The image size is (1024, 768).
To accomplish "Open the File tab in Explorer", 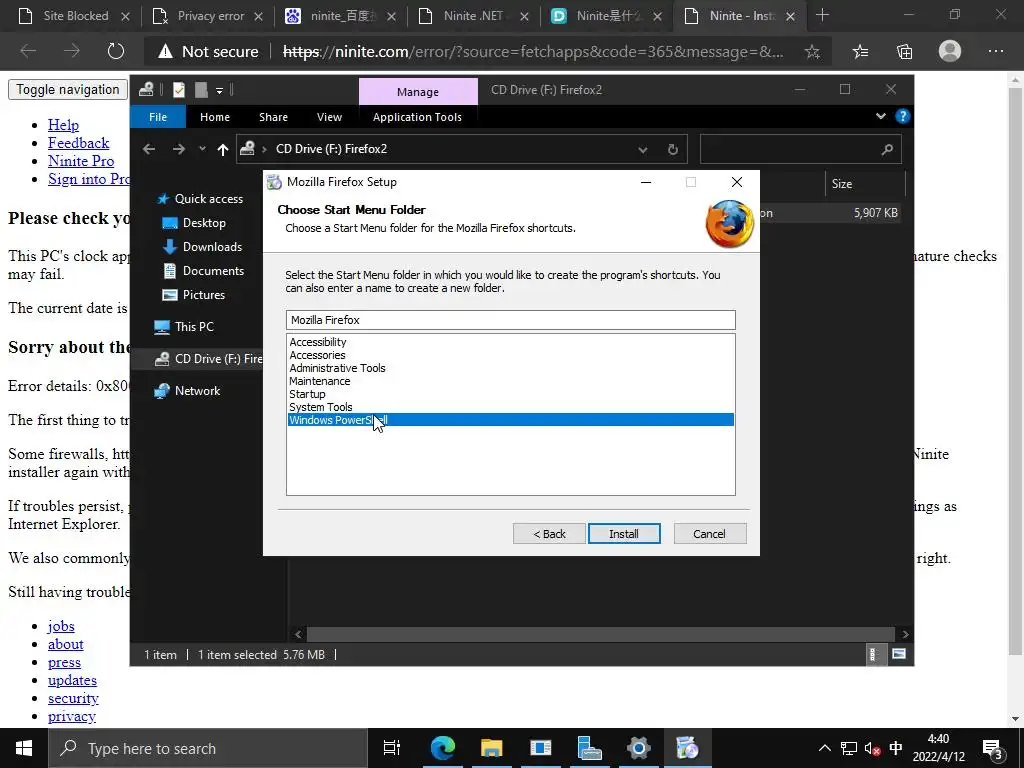I will click(158, 117).
